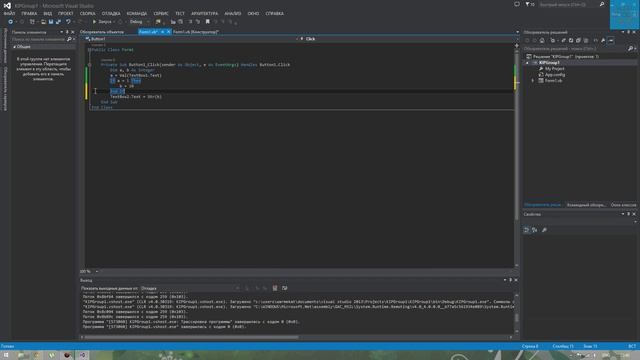Click the Home icon in Solution Explorer
The image size is (640, 360).
click(x=542, y=40)
